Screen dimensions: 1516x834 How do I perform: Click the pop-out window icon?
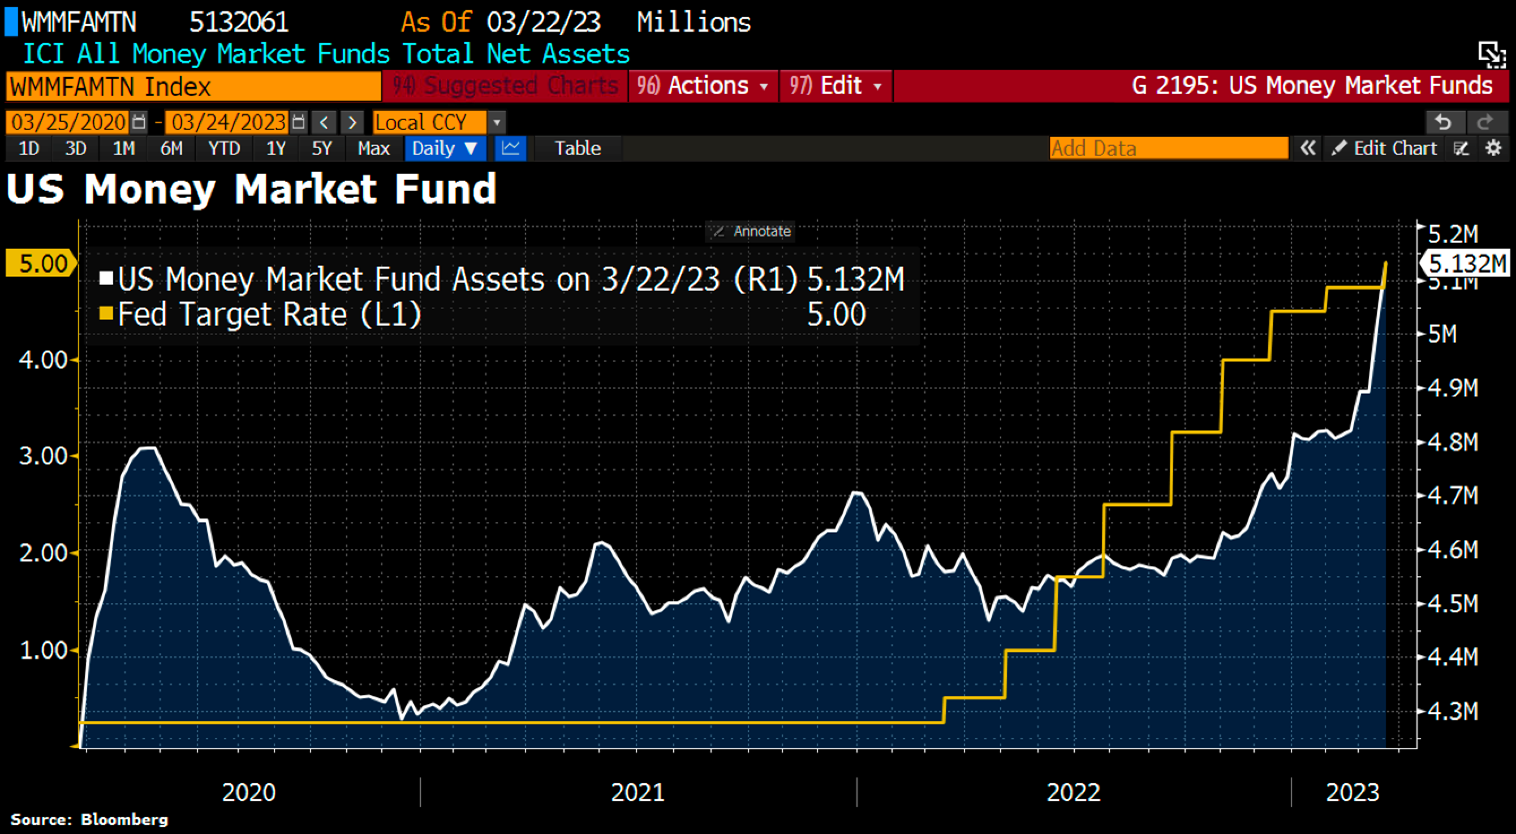[1491, 54]
